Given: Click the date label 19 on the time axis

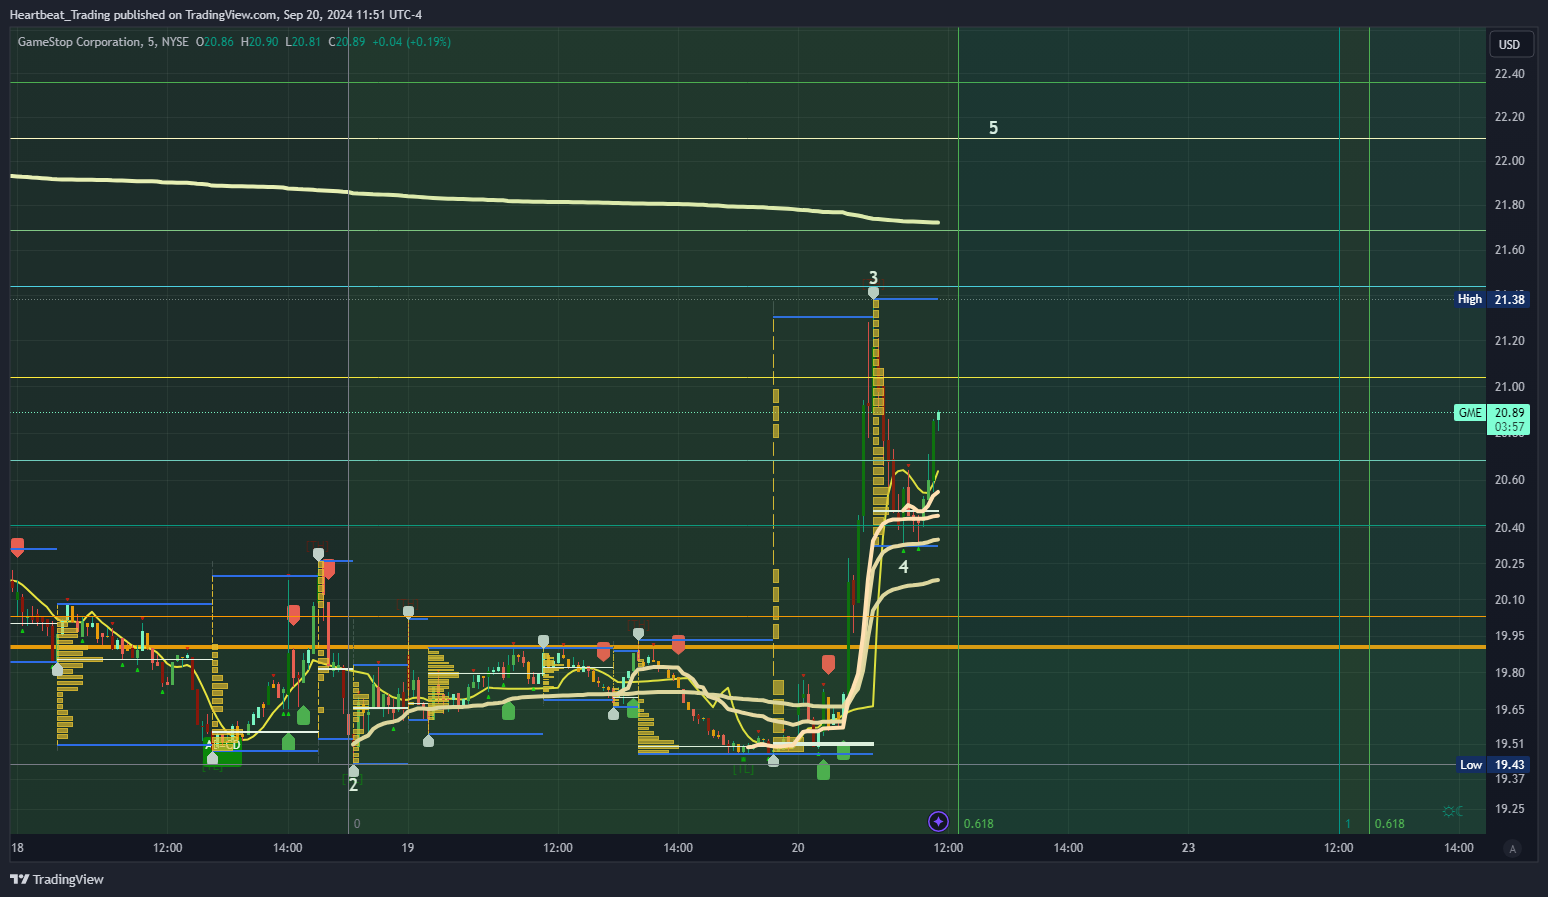Looking at the screenshot, I should pos(408,848).
